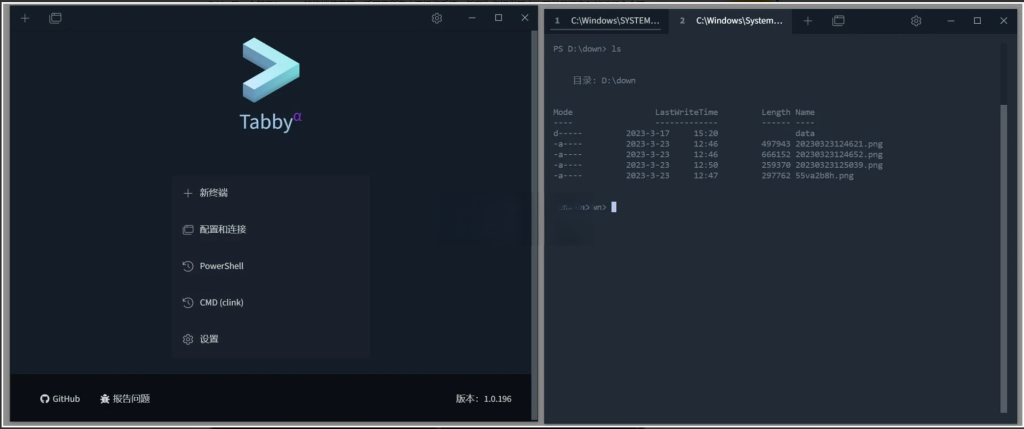This screenshot has width=1024, height=429.
Task: Click length value 259370
Action: coord(776,165)
